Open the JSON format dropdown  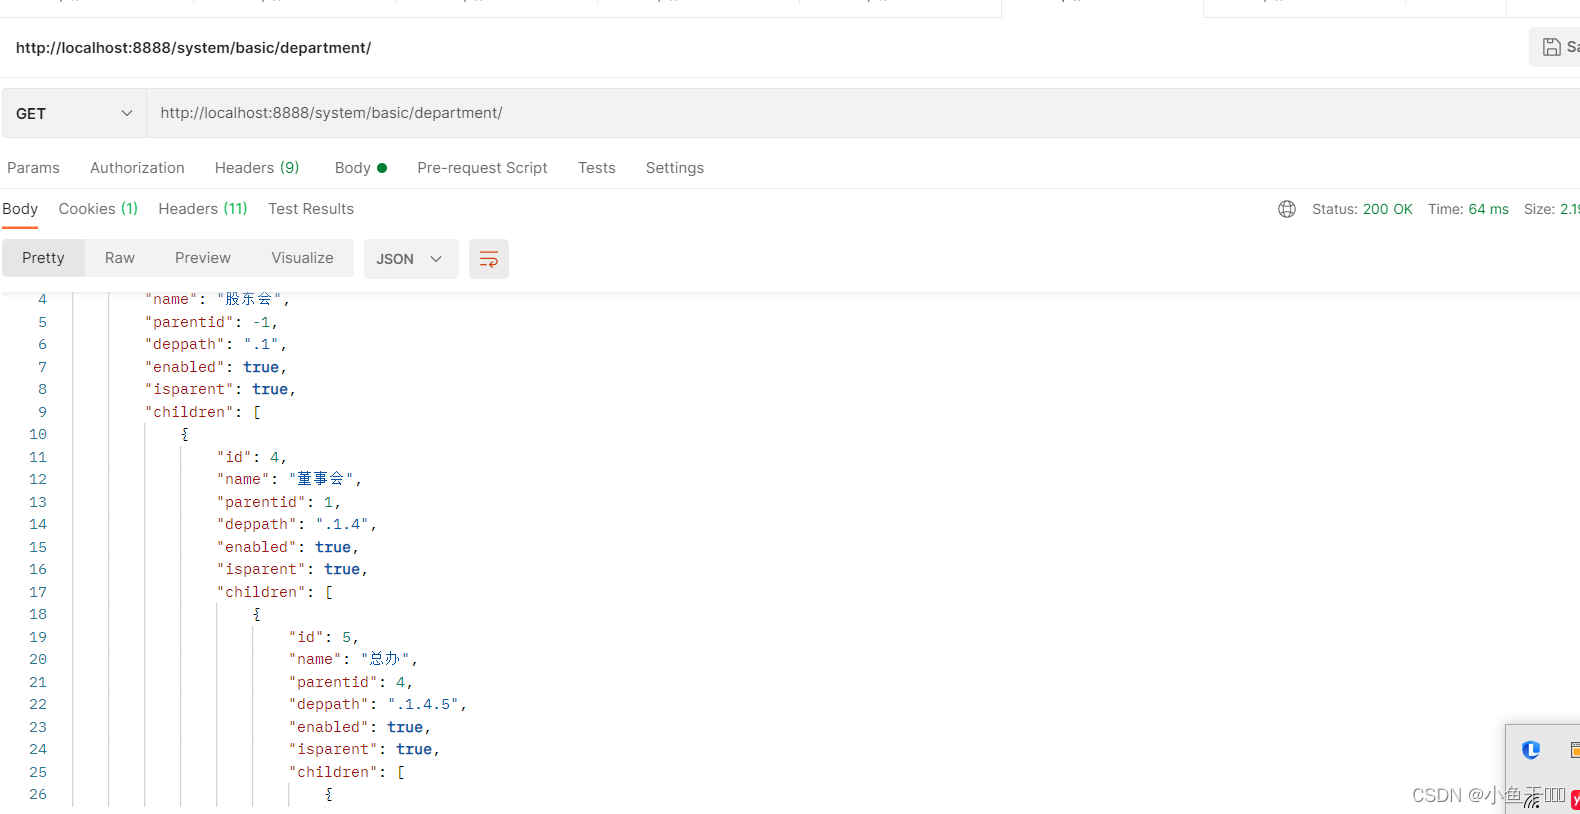[x=411, y=259]
